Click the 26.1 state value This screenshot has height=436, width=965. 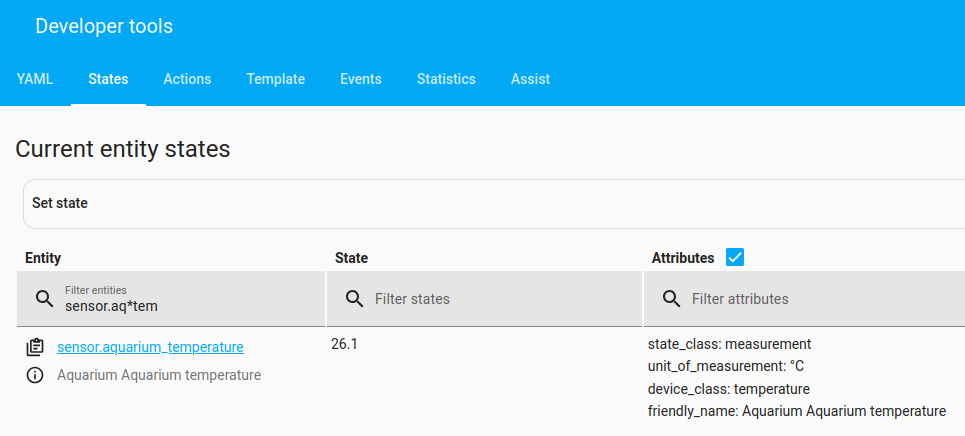pos(344,344)
